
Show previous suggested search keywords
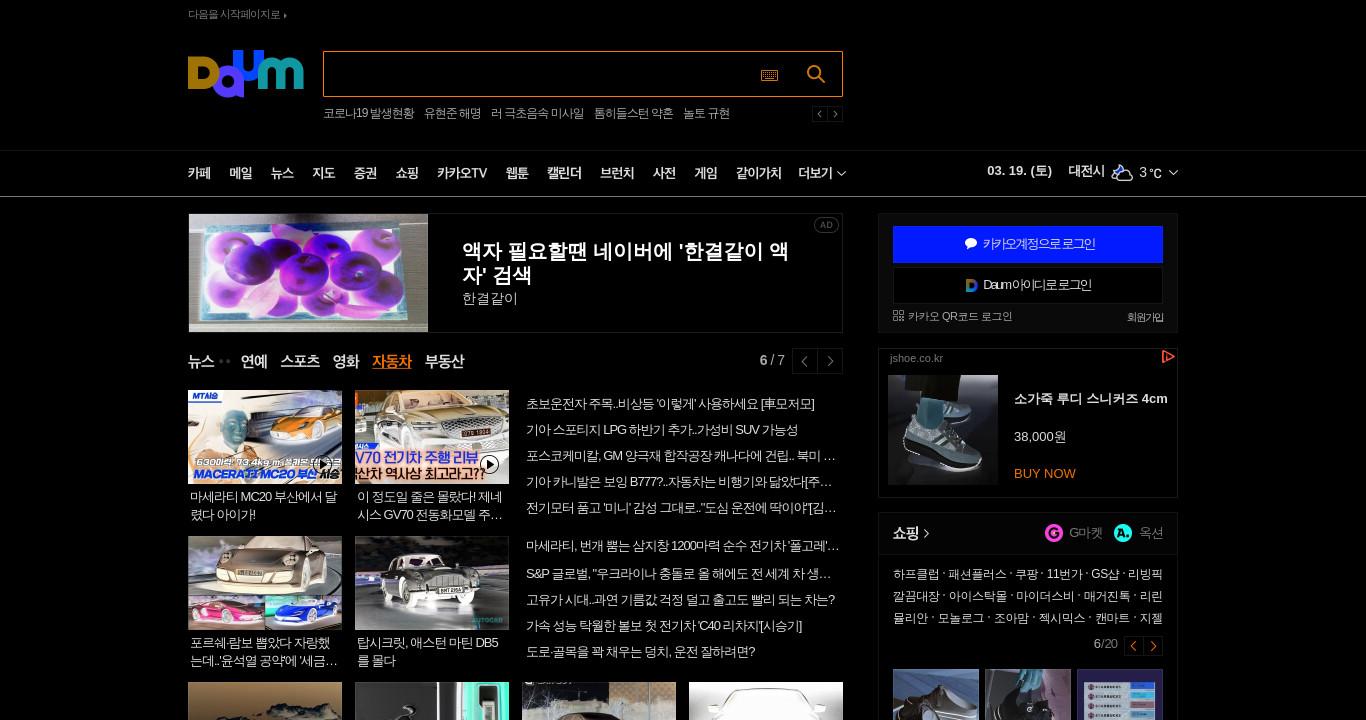click(819, 114)
